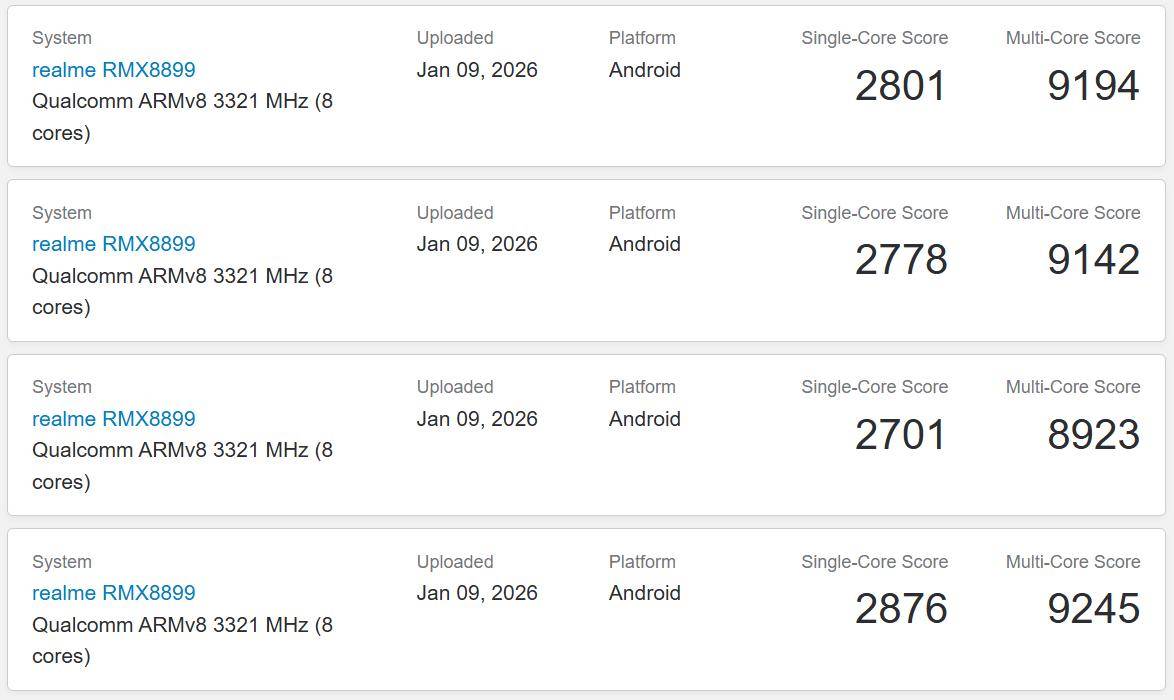This screenshot has height=700, width=1174.
Task: Click the 8923 multi-core score
Action: tap(1093, 435)
